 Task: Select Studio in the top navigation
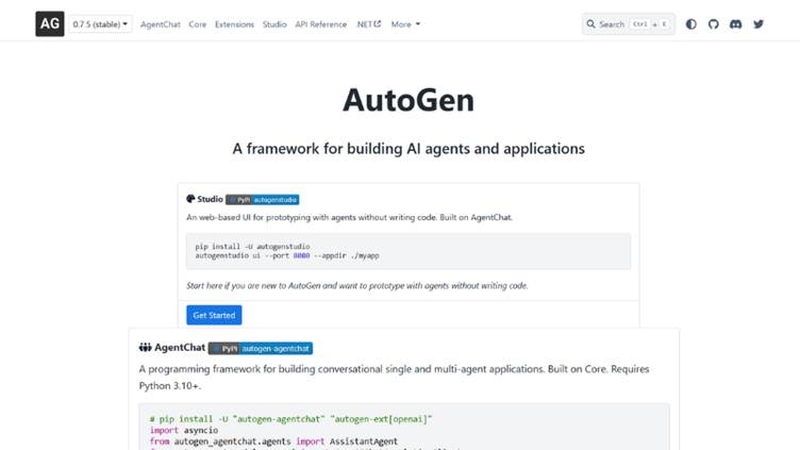[274, 24]
